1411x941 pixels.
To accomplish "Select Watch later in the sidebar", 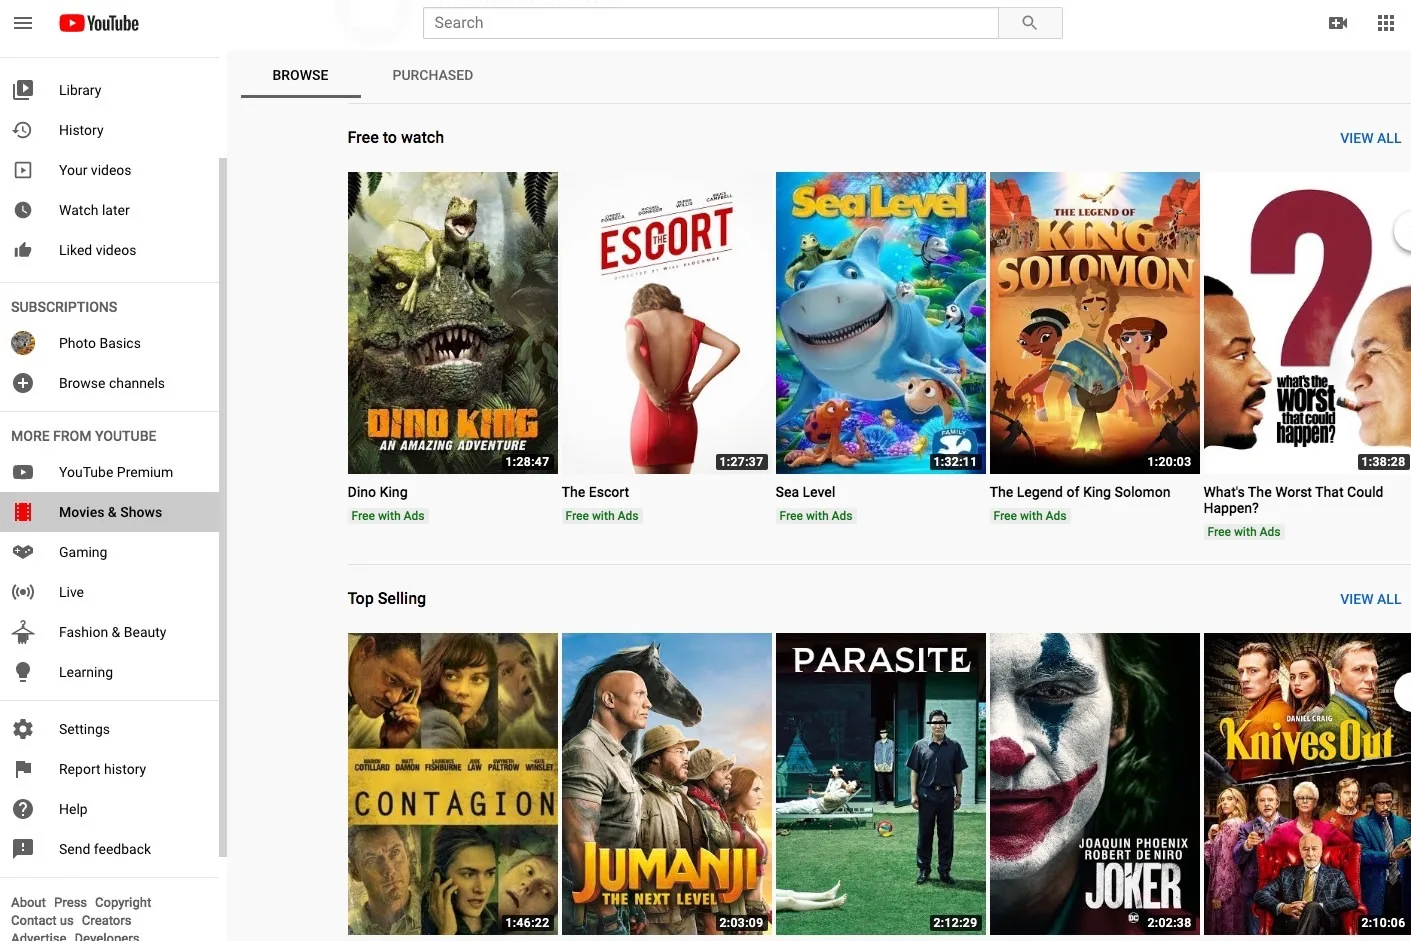I will [x=94, y=210].
